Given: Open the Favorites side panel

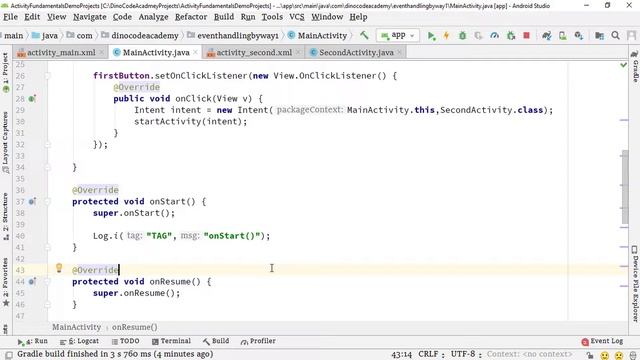Looking at the screenshot, I should (5, 282).
